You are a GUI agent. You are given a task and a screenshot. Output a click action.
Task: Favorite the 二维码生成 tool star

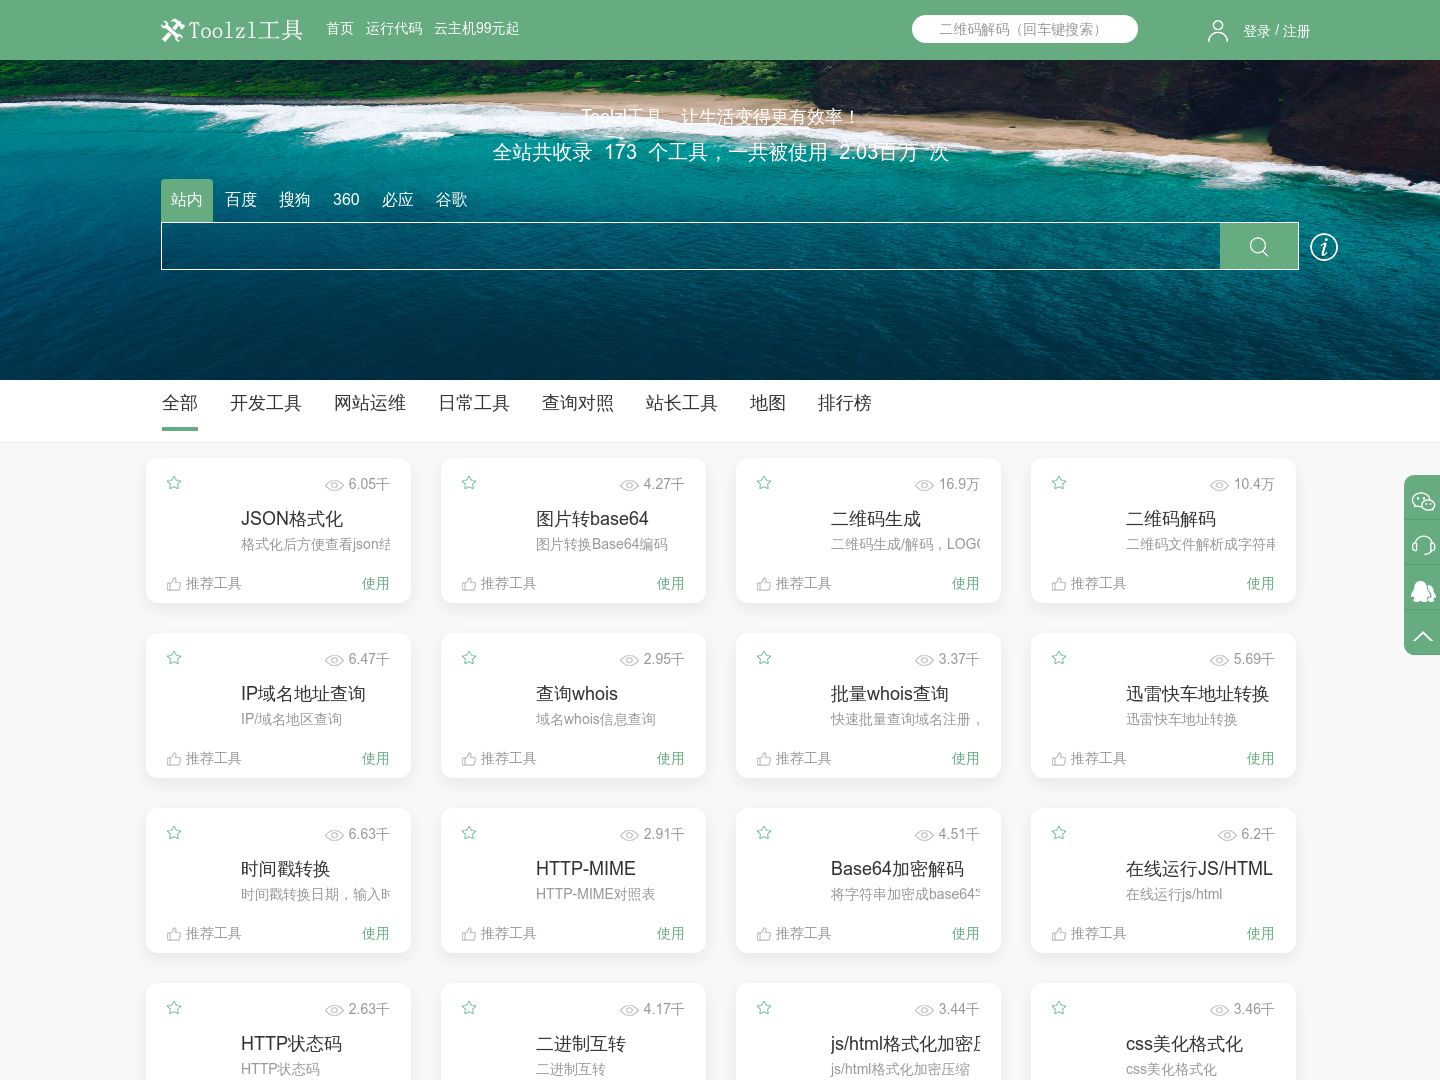(x=764, y=483)
